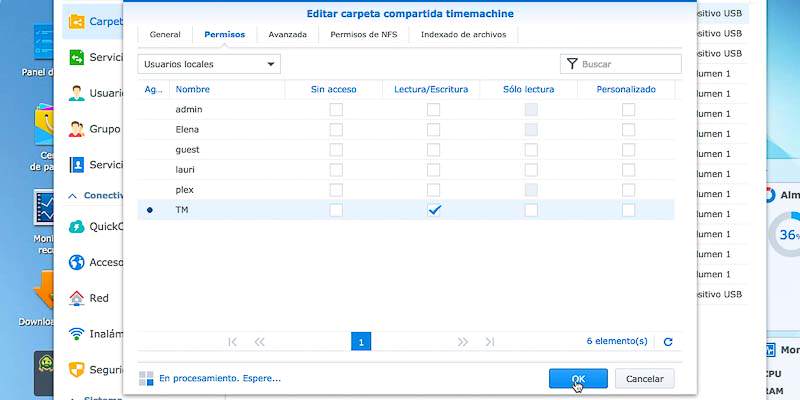Open the Indexado de archivos tab

(x=463, y=35)
